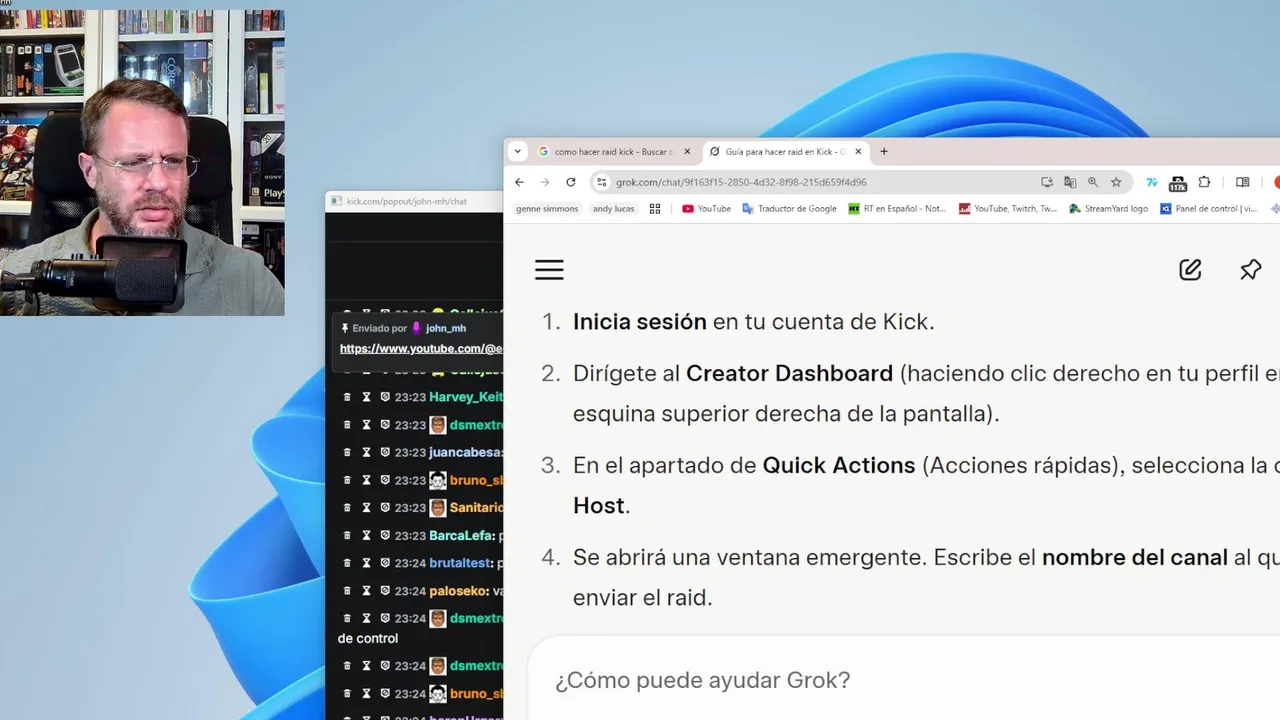Click the Sanitario username in Kick chat
The width and height of the screenshot is (1280, 720).
pos(476,507)
